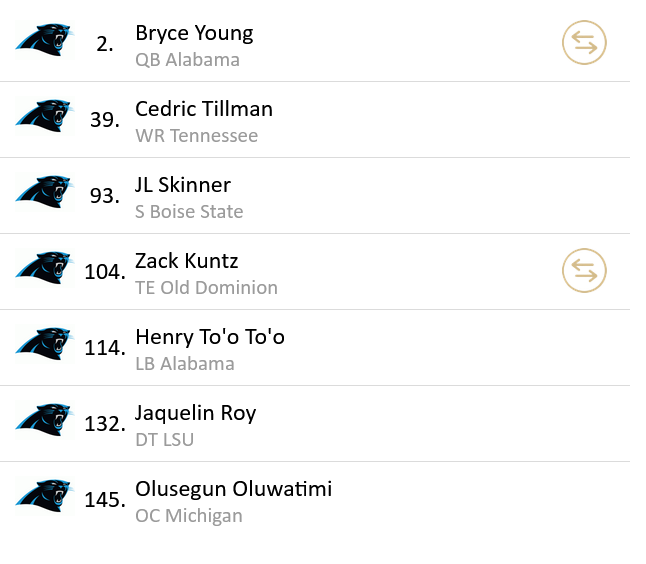This screenshot has height=564, width=646.
Task: Click pick number 145 in the list
Action: pyautogui.click(x=104, y=499)
